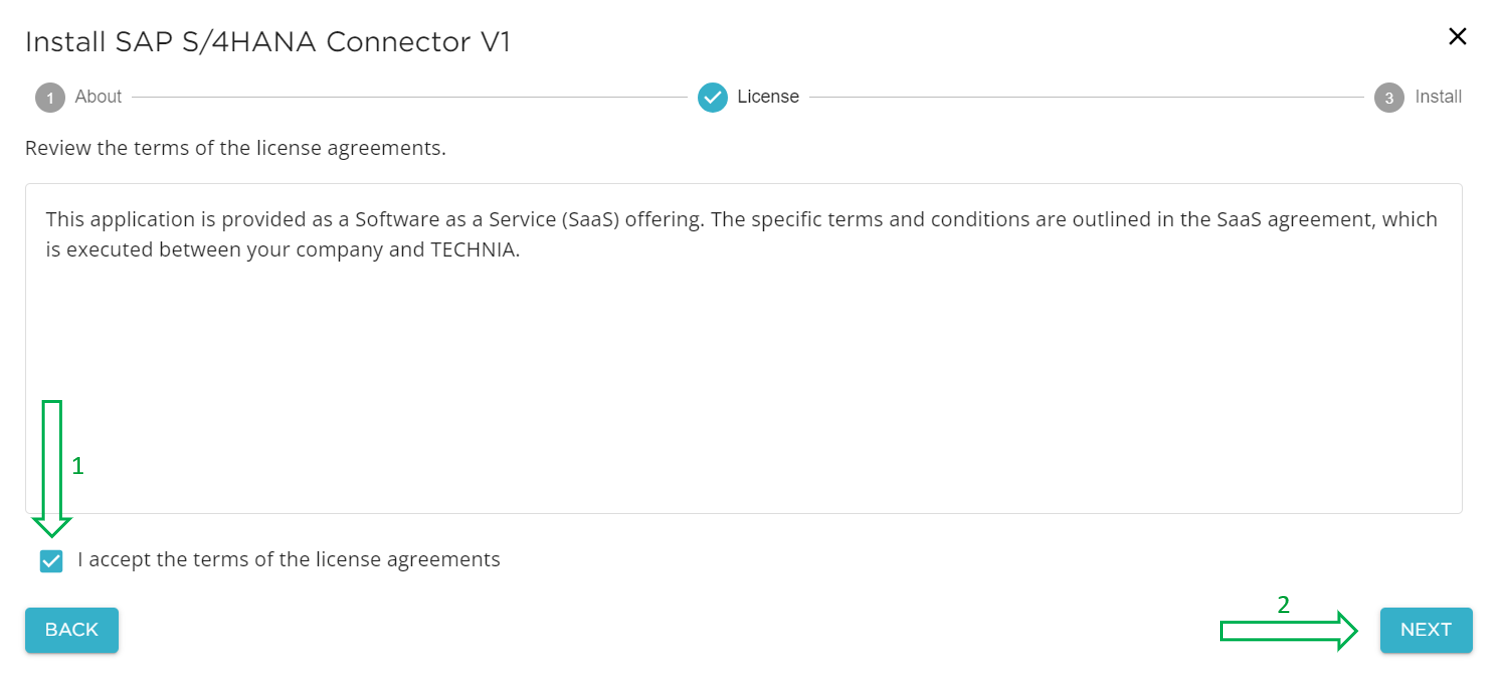Click the completed License step checkmark icon
The height and width of the screenshot is (675, 1499).
click(x=712, y=97)
